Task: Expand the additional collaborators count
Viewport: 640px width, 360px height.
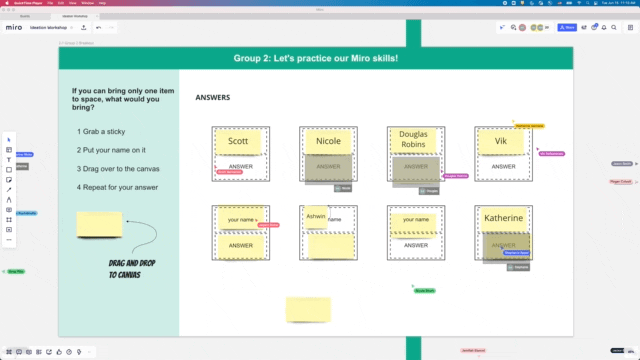Action: pyautogui.click(x=547, y=27)
